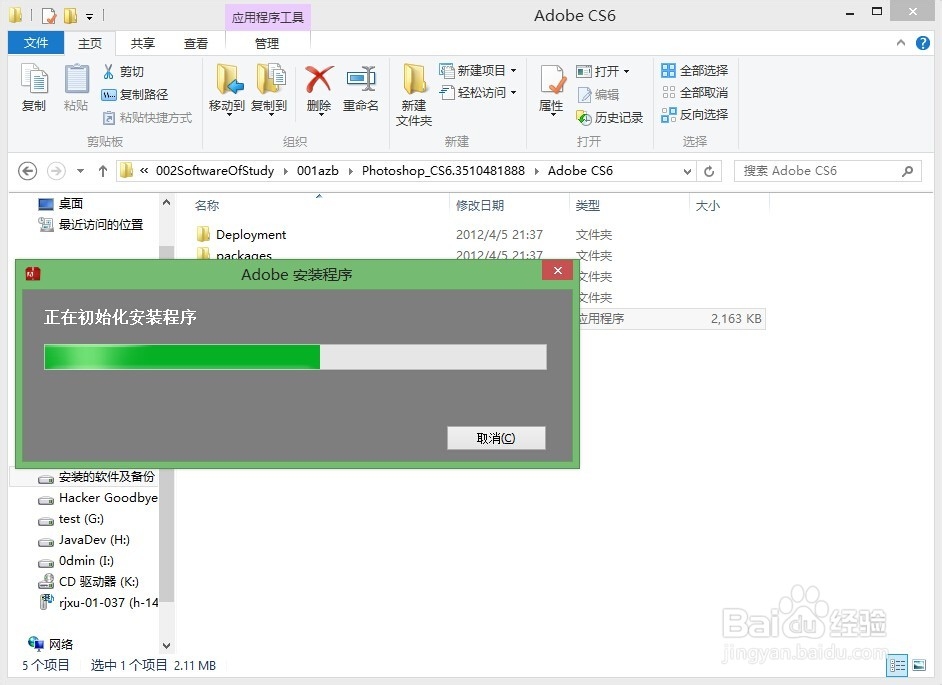942x685 pixels.
Task: Click Copy path (复制路径)
Action: [x=135, y=94]
